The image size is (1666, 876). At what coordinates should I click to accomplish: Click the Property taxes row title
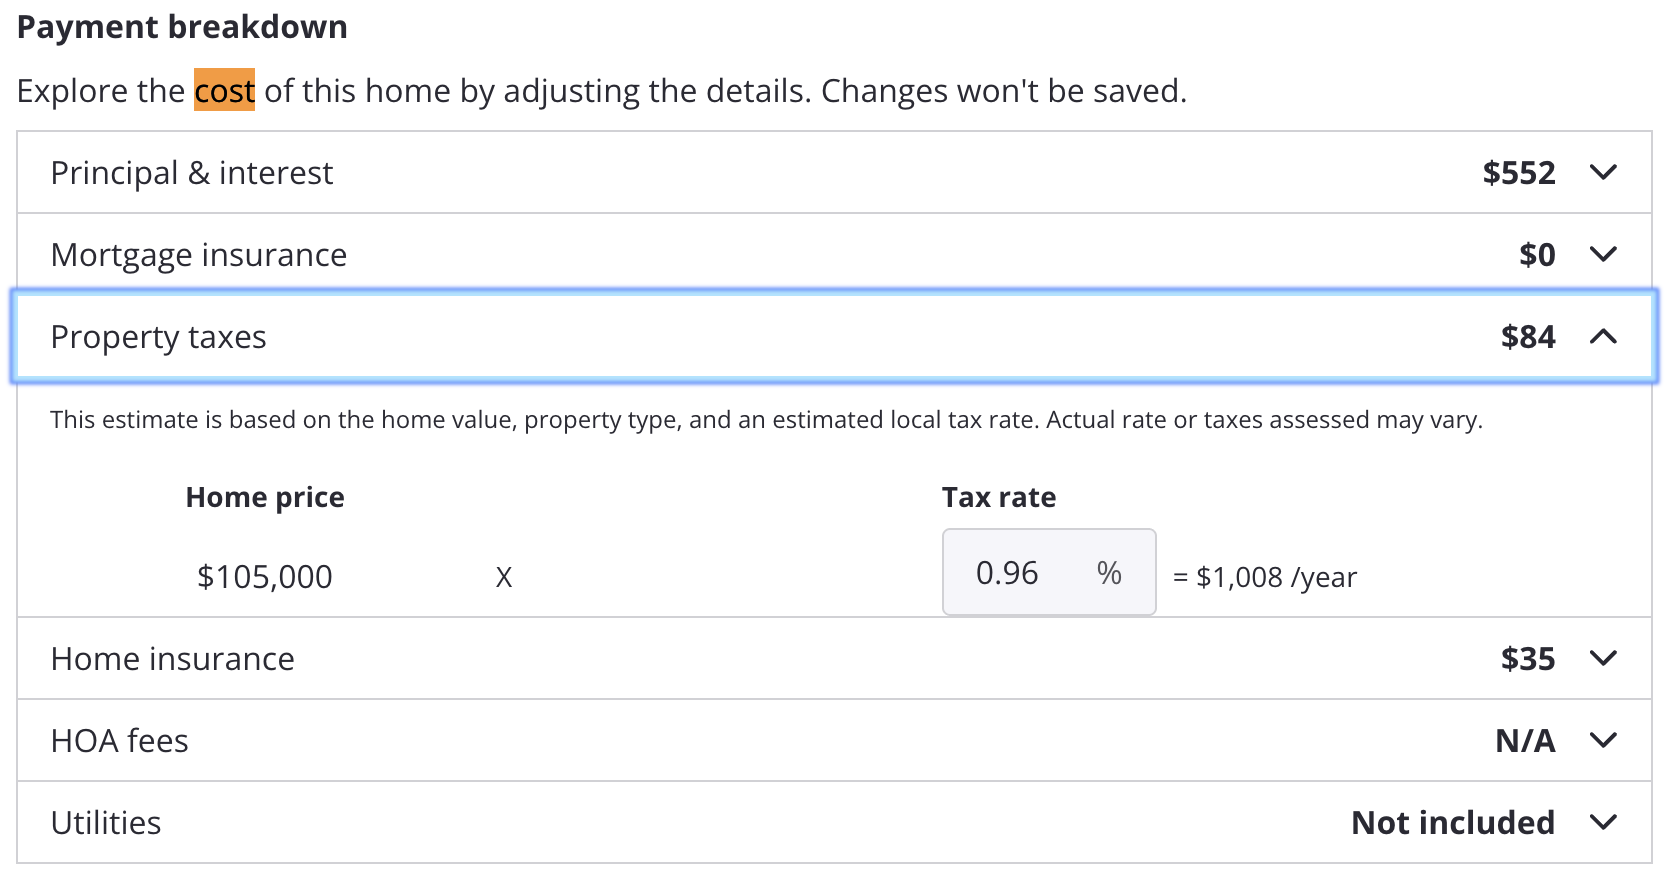click(158, 337)
